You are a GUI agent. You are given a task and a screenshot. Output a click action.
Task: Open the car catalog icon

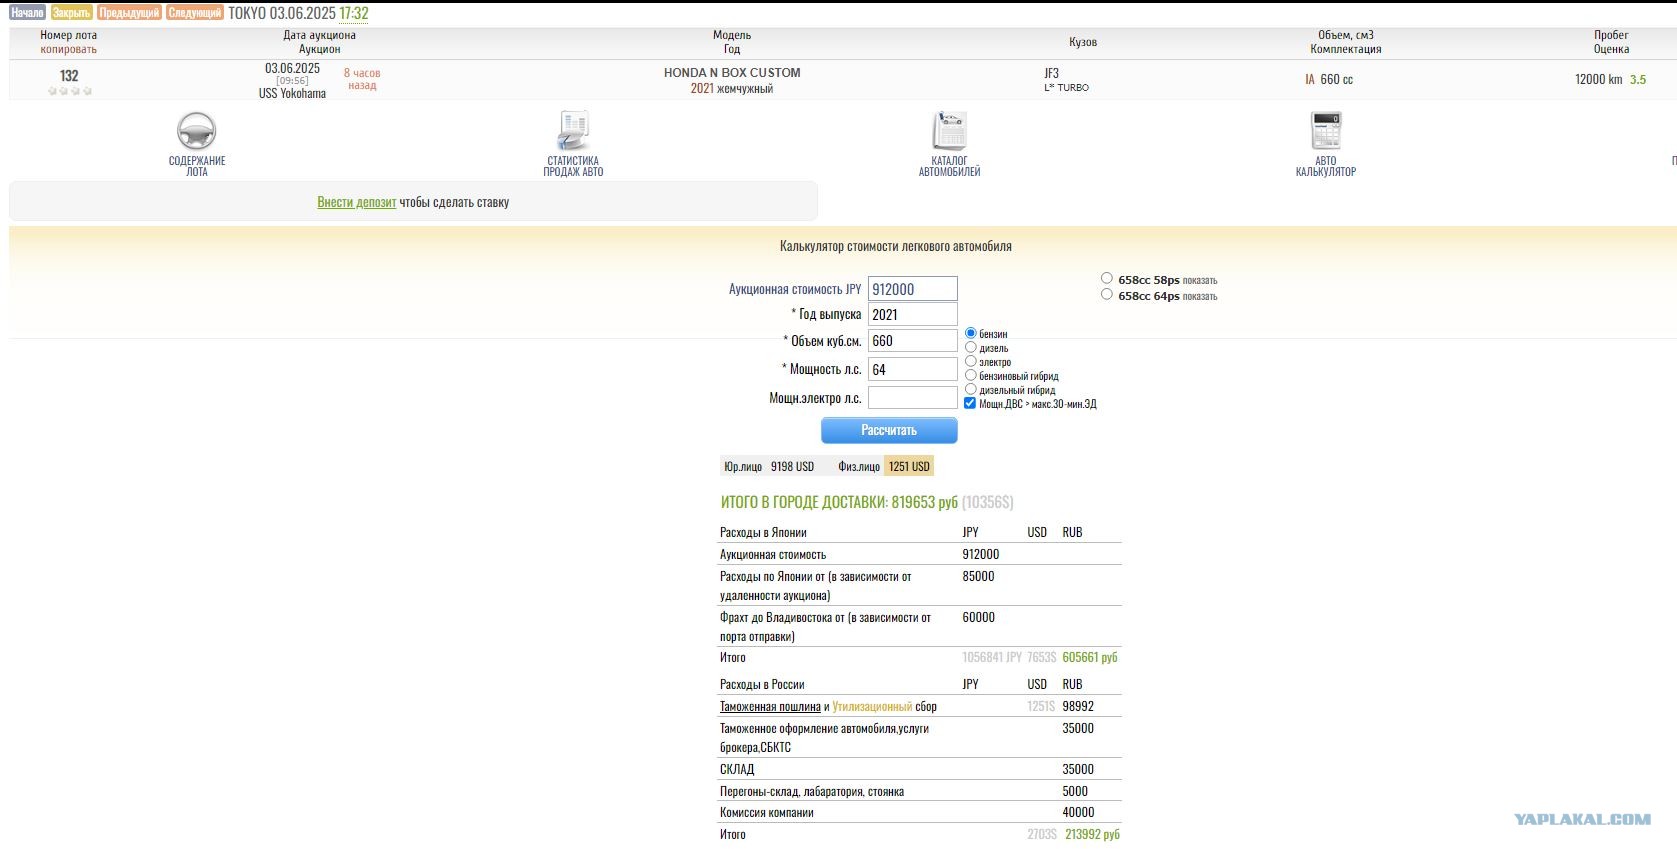949,131
